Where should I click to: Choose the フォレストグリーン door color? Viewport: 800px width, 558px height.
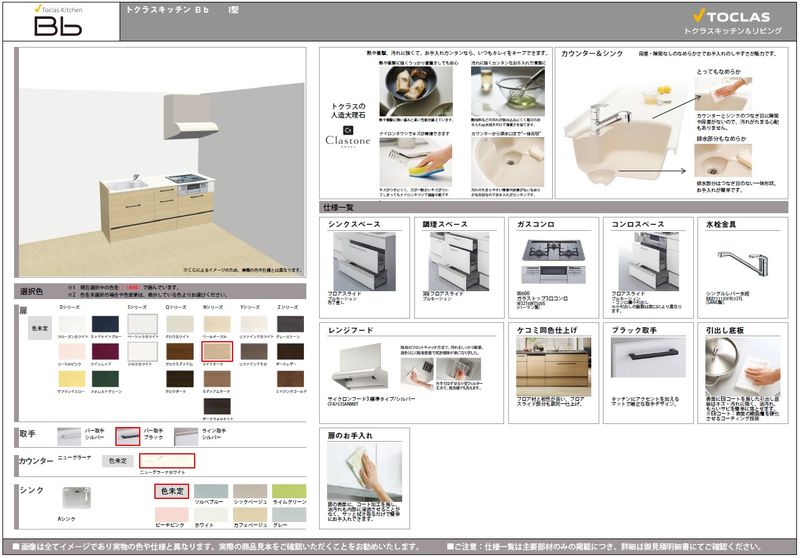click(105, 379)
